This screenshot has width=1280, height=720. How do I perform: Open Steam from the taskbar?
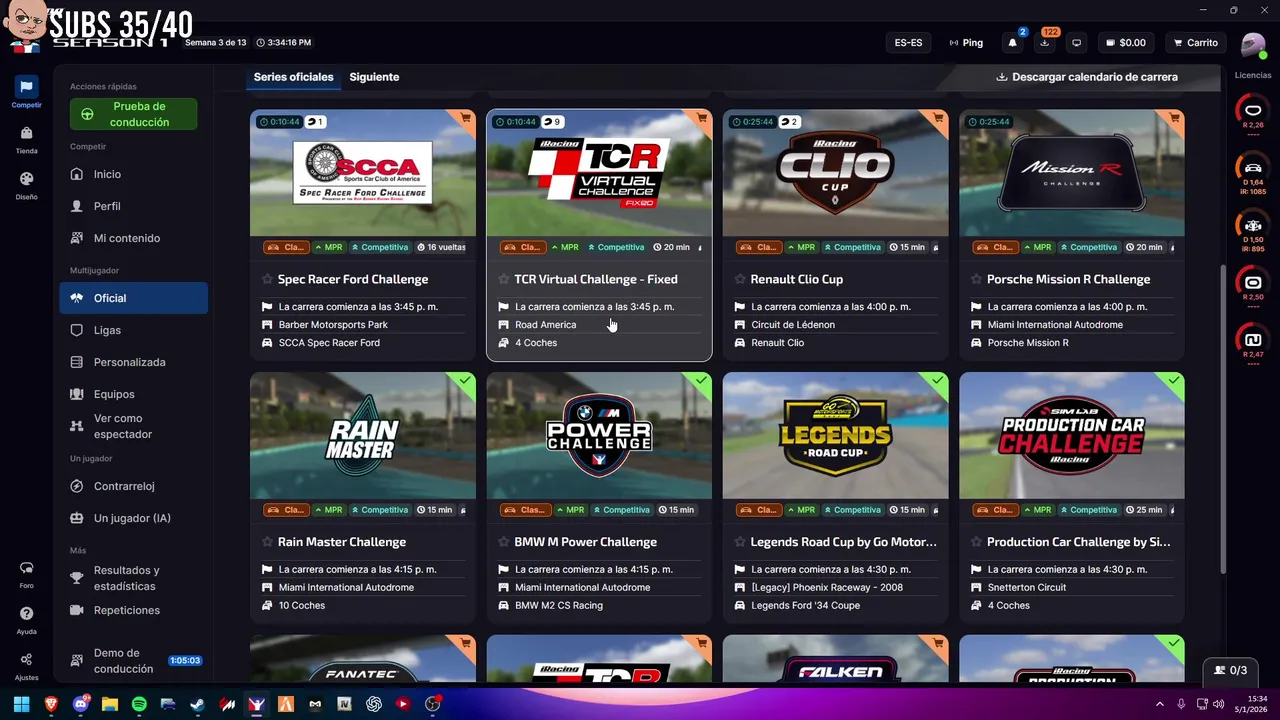(x=198, y=704)
